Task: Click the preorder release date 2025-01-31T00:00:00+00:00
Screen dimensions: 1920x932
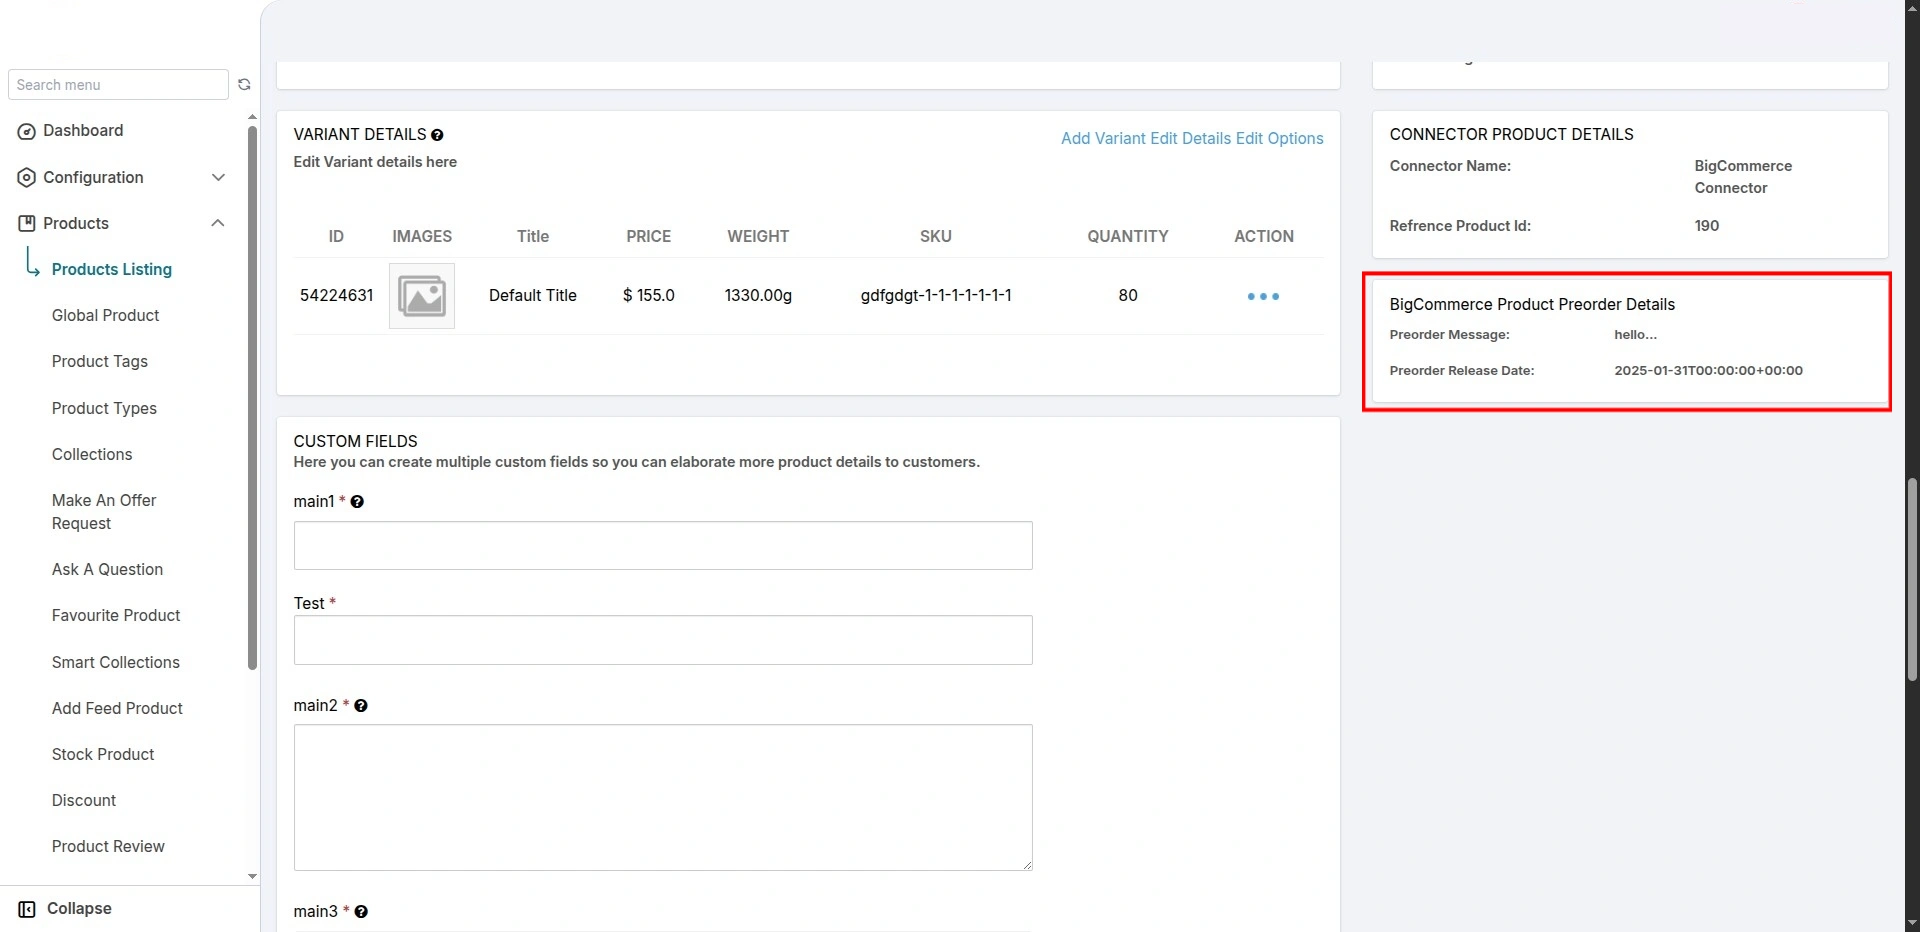Action: [x=1708, y=371]
